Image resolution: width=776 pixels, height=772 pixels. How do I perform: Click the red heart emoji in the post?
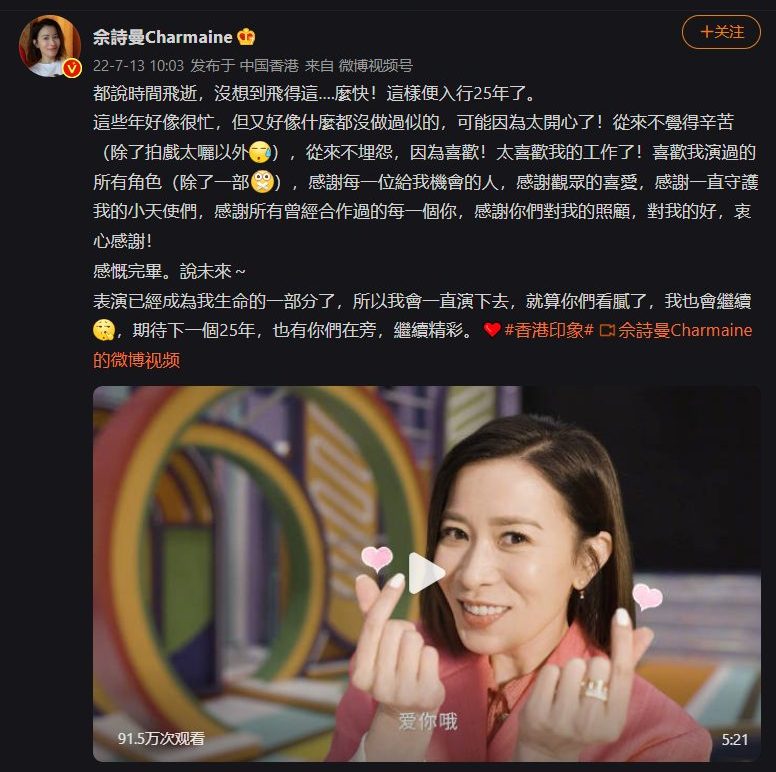[492, 330]
